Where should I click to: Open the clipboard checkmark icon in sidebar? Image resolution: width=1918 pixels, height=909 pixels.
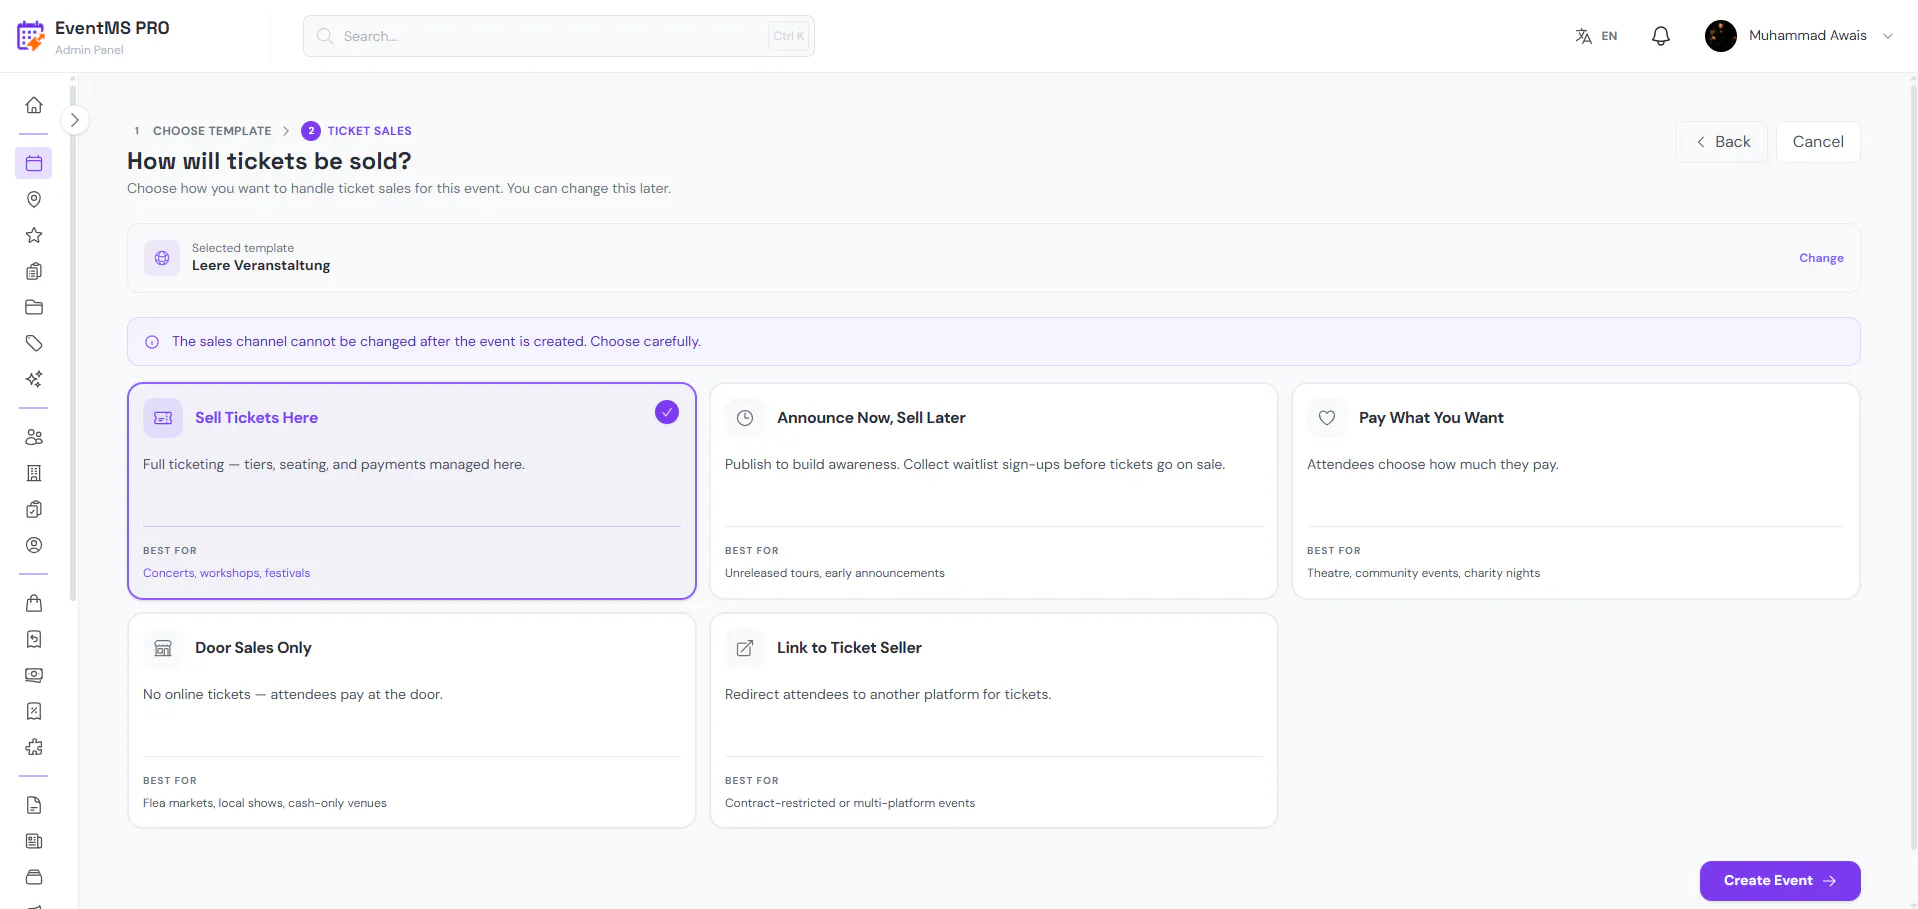click(34, 509)
